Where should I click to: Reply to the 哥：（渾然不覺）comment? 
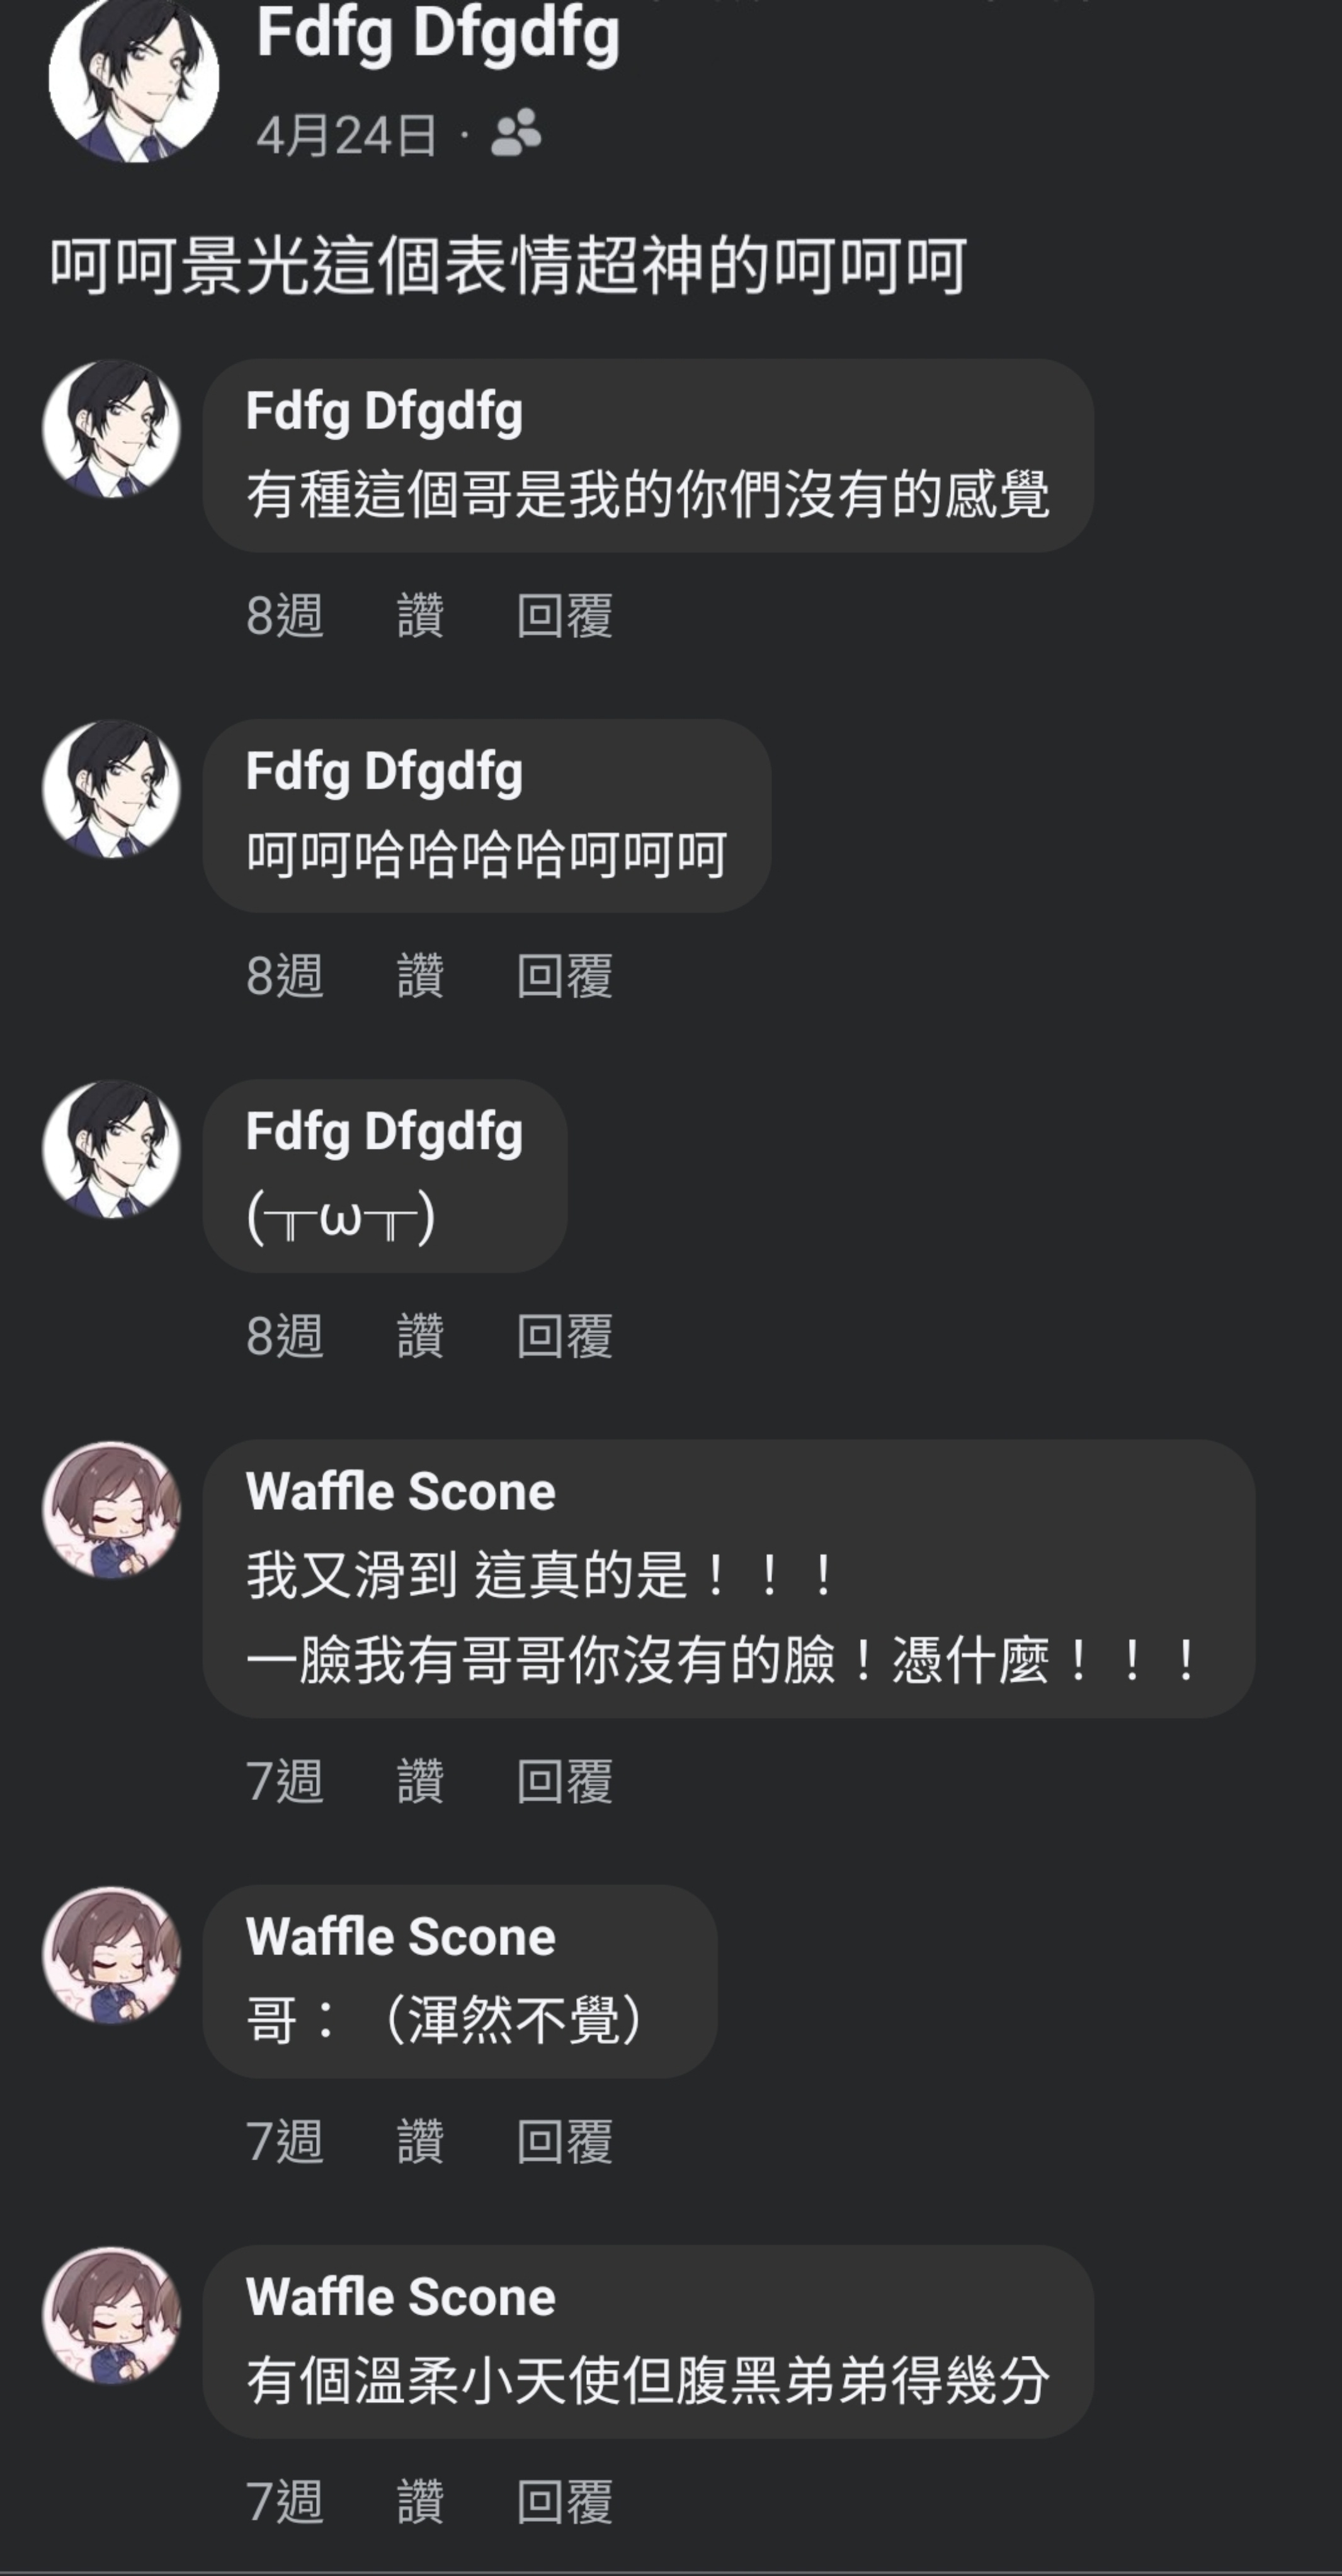tap(564, 2141)
